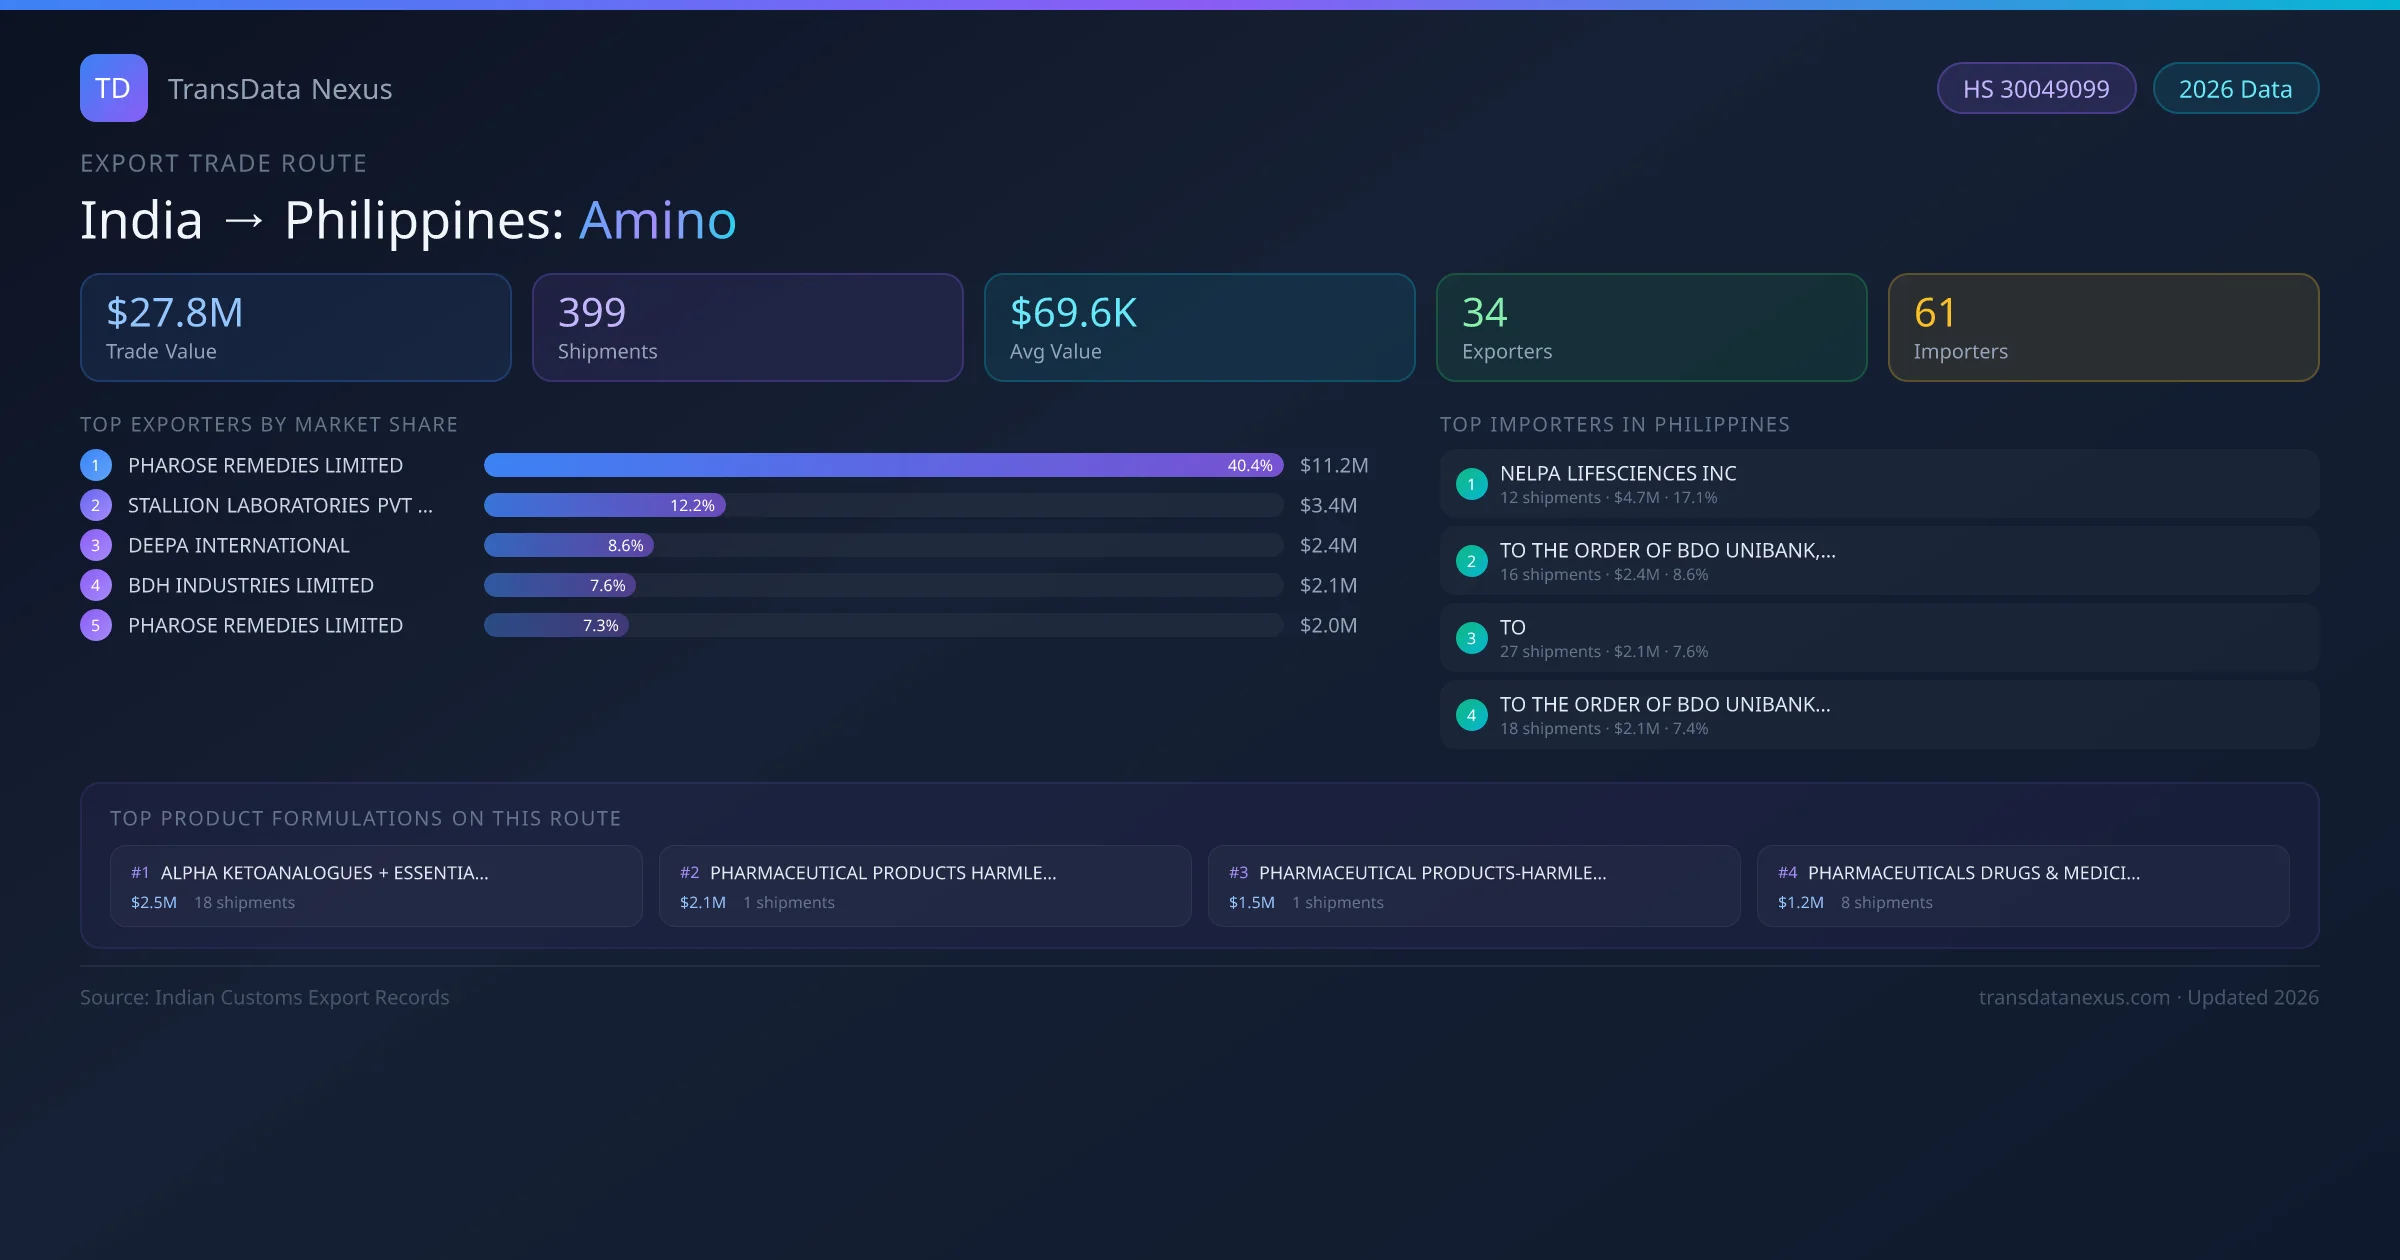Open the $69.6K Avg Value card
Viewport: 2400px width, 1260px height.
[1199, 327]
